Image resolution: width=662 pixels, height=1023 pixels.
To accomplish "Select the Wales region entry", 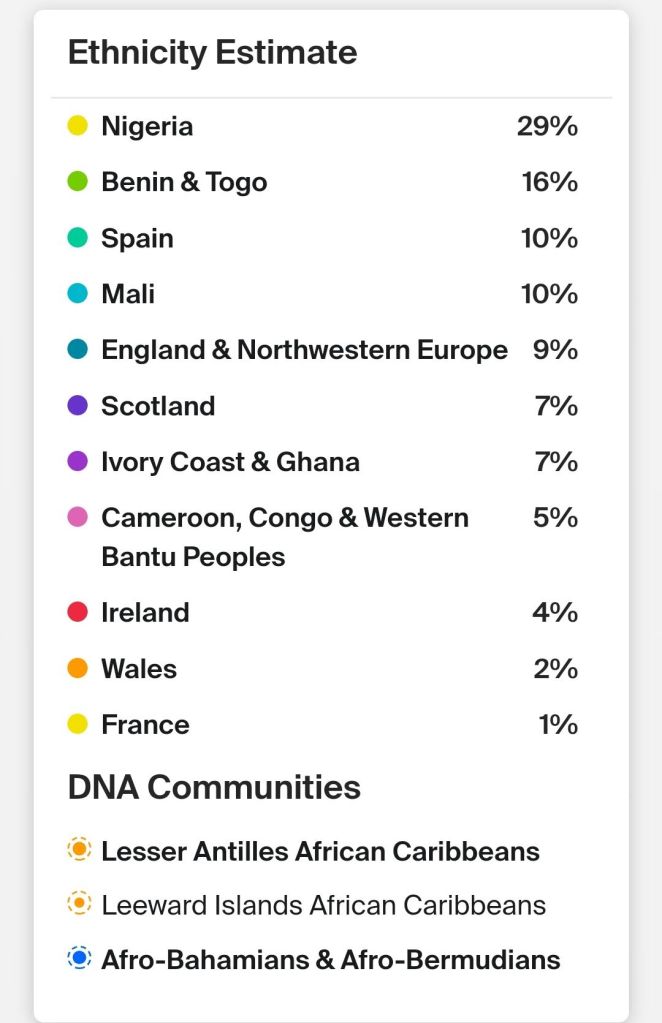I will (139, 669).
